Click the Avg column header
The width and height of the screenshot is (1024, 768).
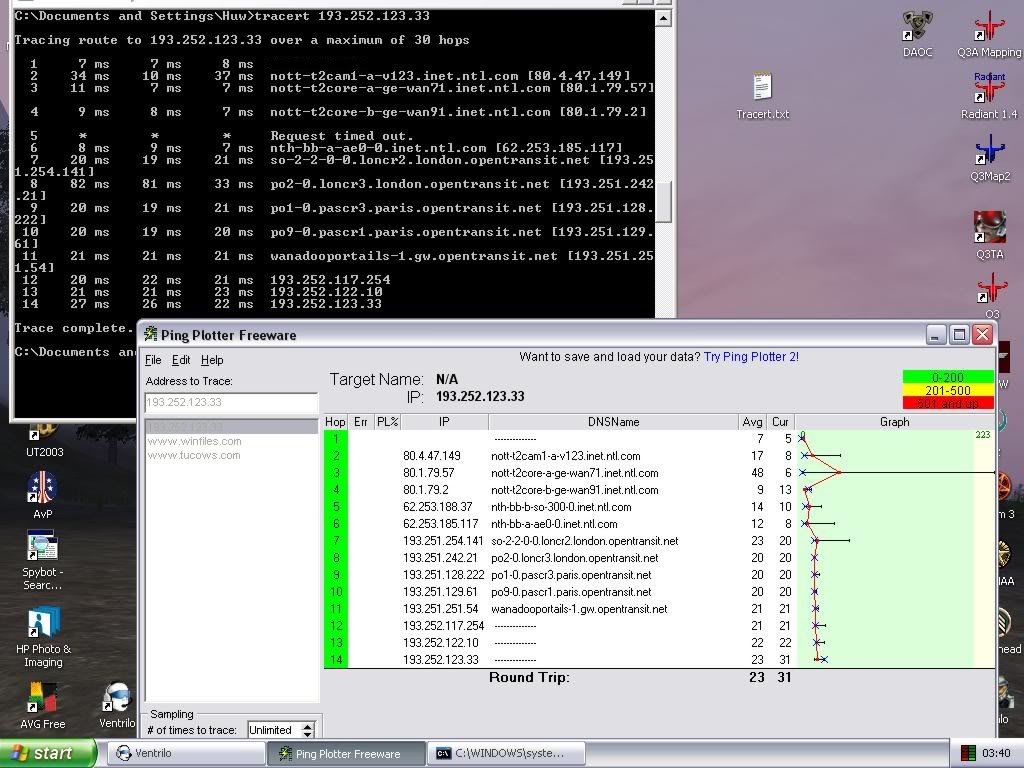[752, 422]
